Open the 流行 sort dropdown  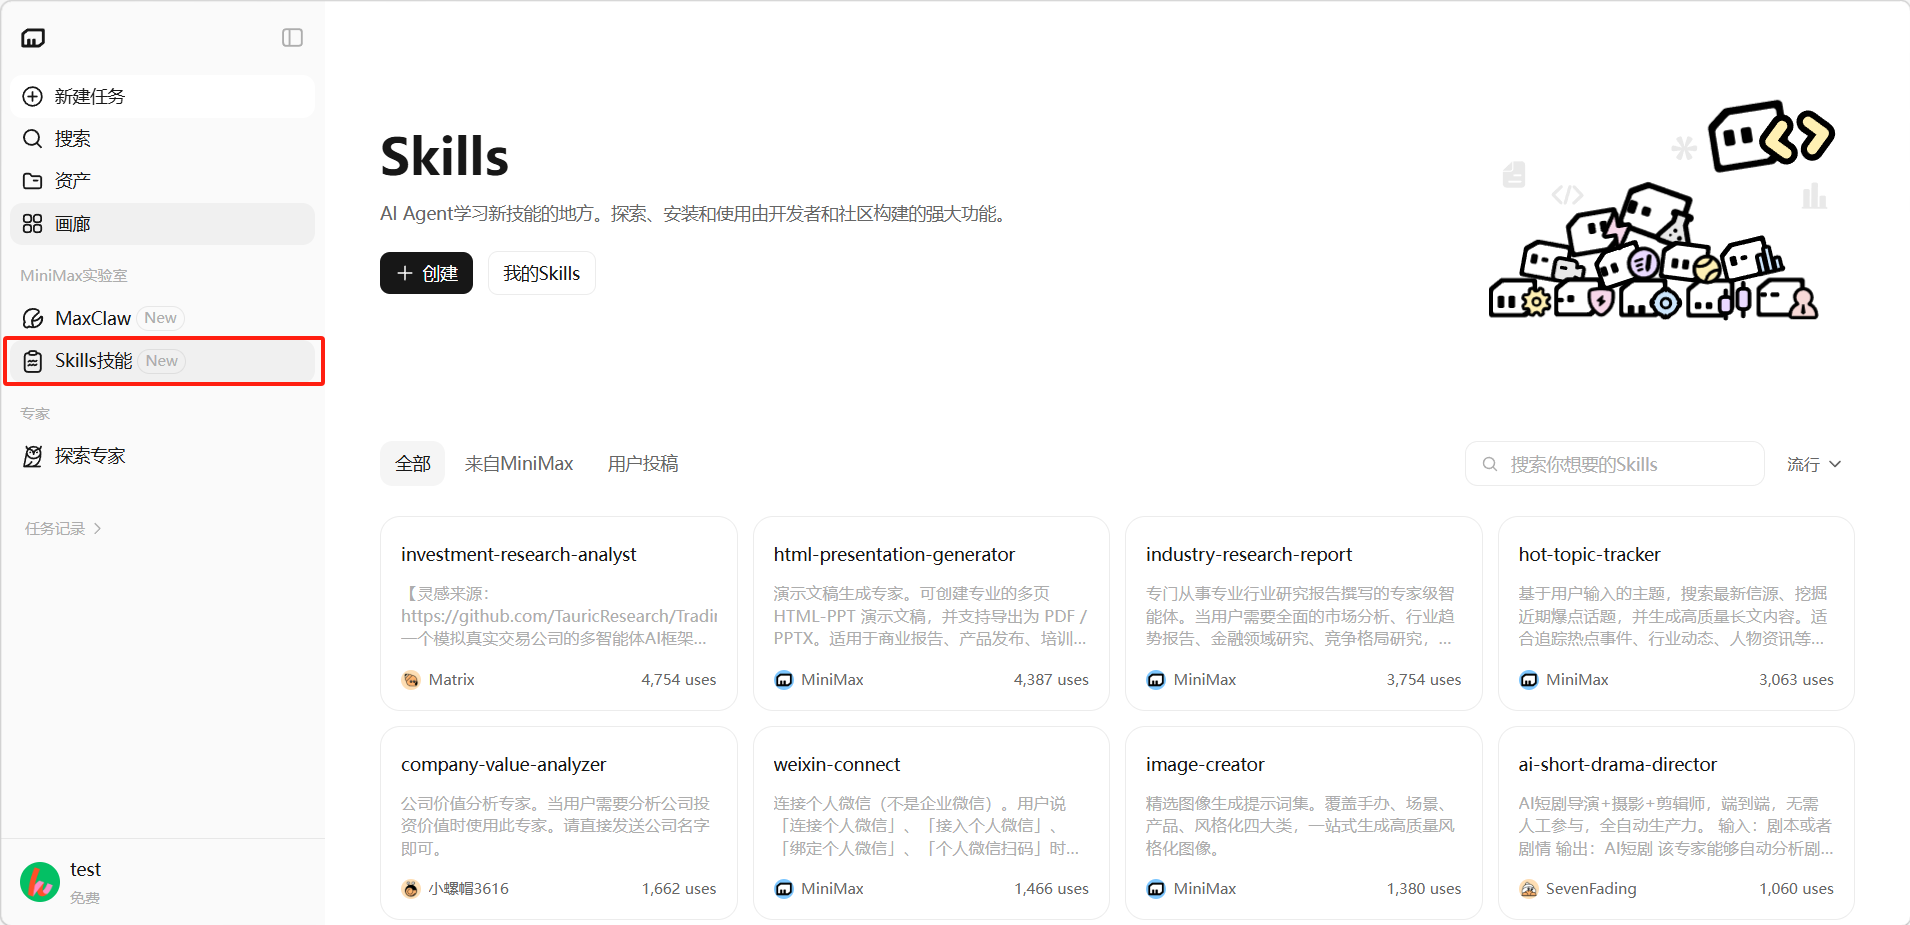[x=1813, y=464]
